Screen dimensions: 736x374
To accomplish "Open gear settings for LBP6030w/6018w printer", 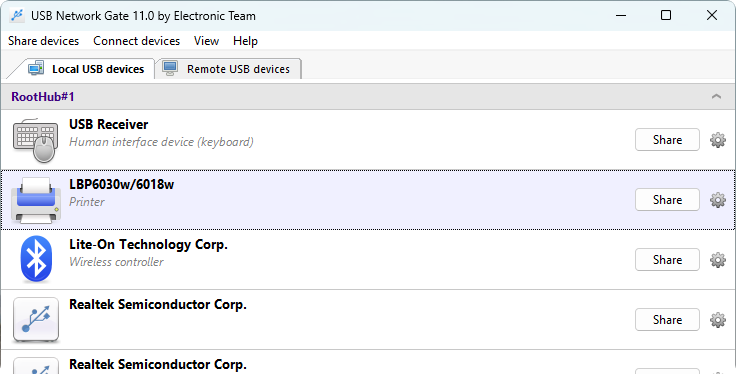I will point(717,200).
